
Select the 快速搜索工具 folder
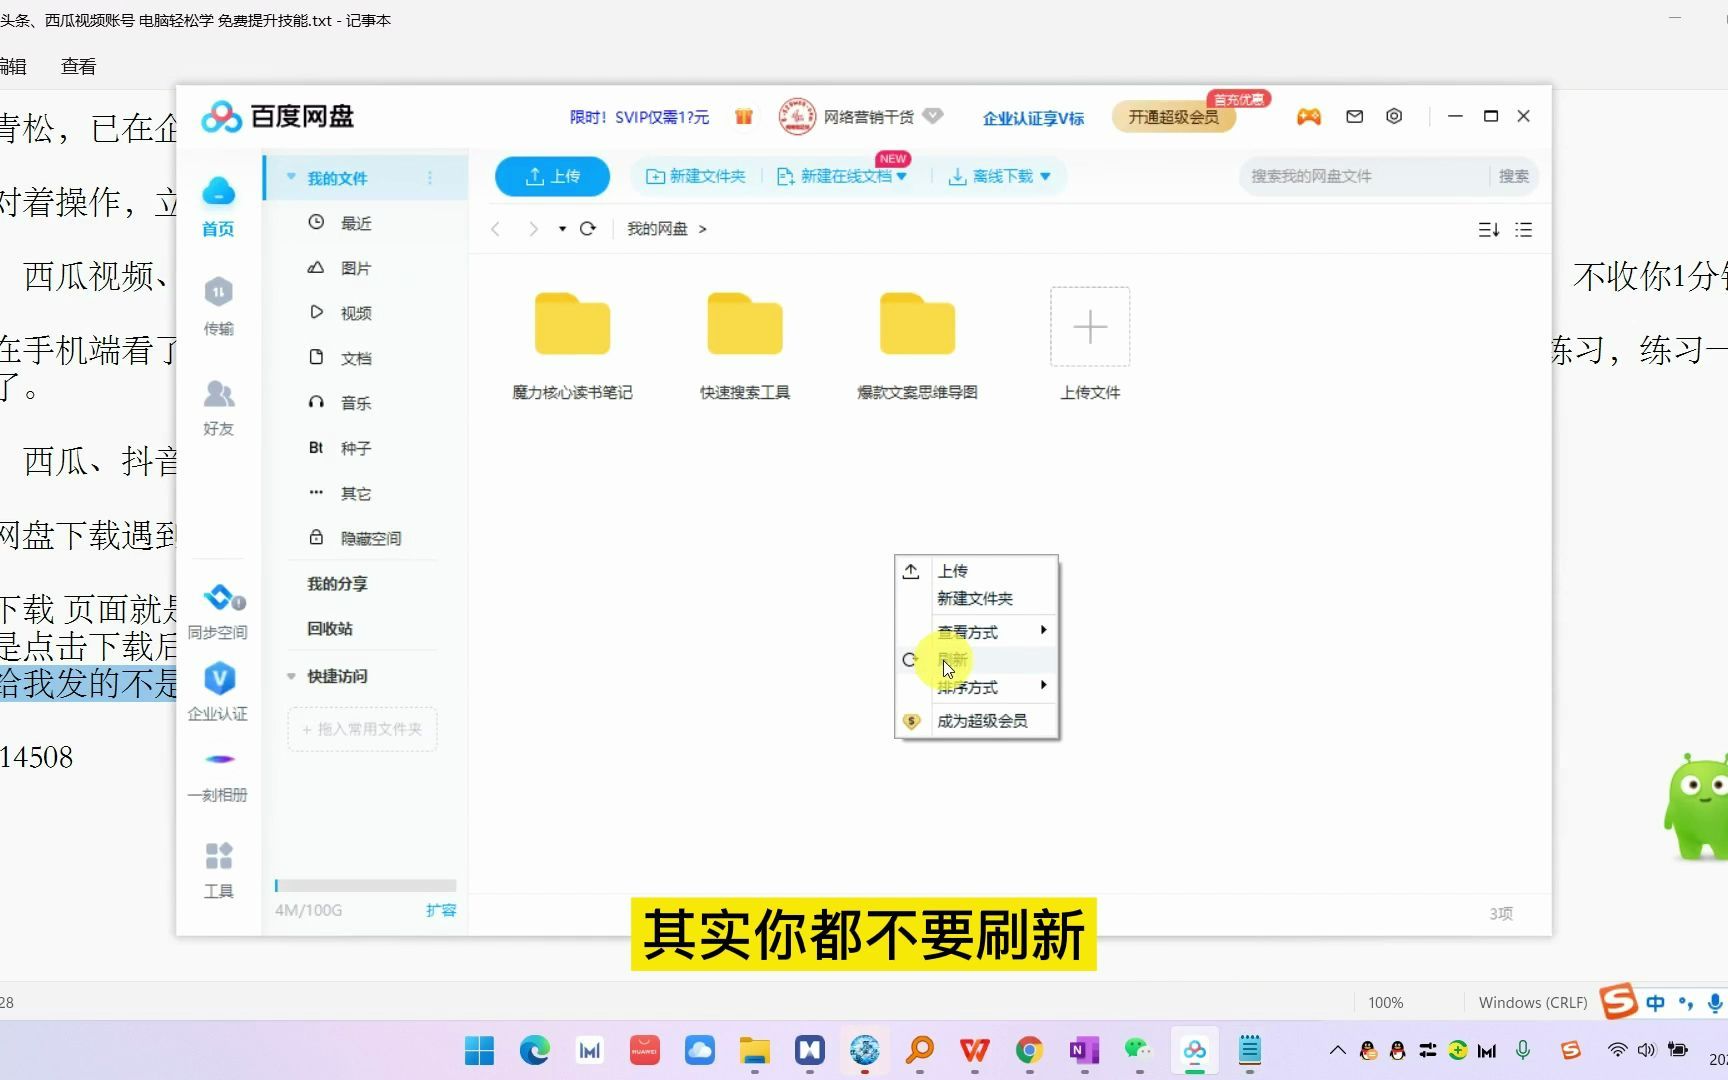745,345
